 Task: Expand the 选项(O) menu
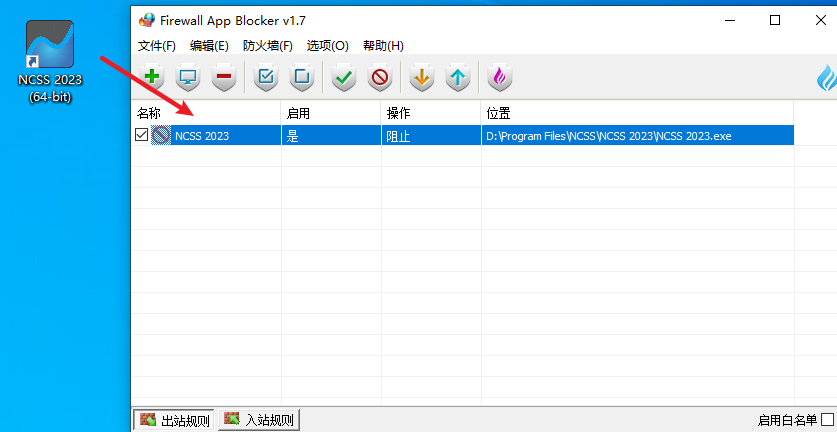pos(327,46)
